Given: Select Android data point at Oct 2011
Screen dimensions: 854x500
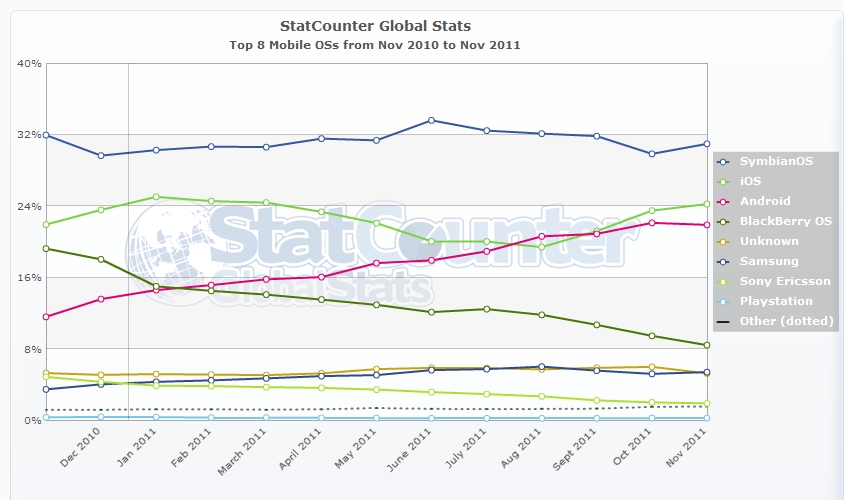Looking at the screenshot, I should pos(652,223).
